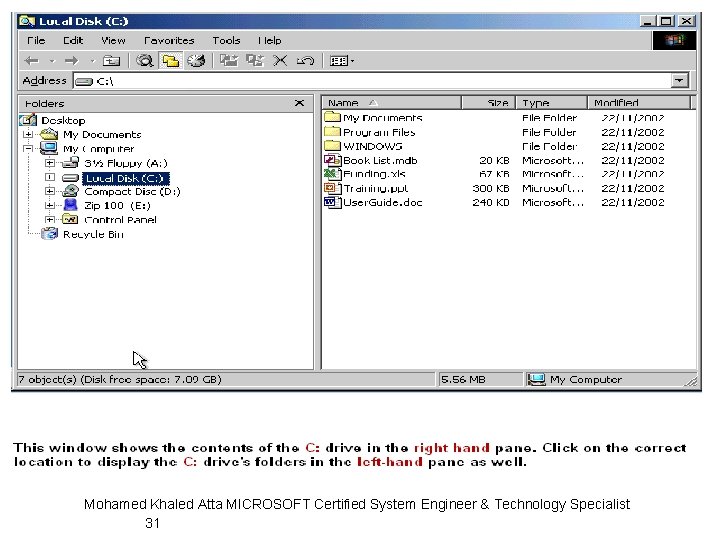Open the View menu
720x540 pixels.
click(113, 40)
